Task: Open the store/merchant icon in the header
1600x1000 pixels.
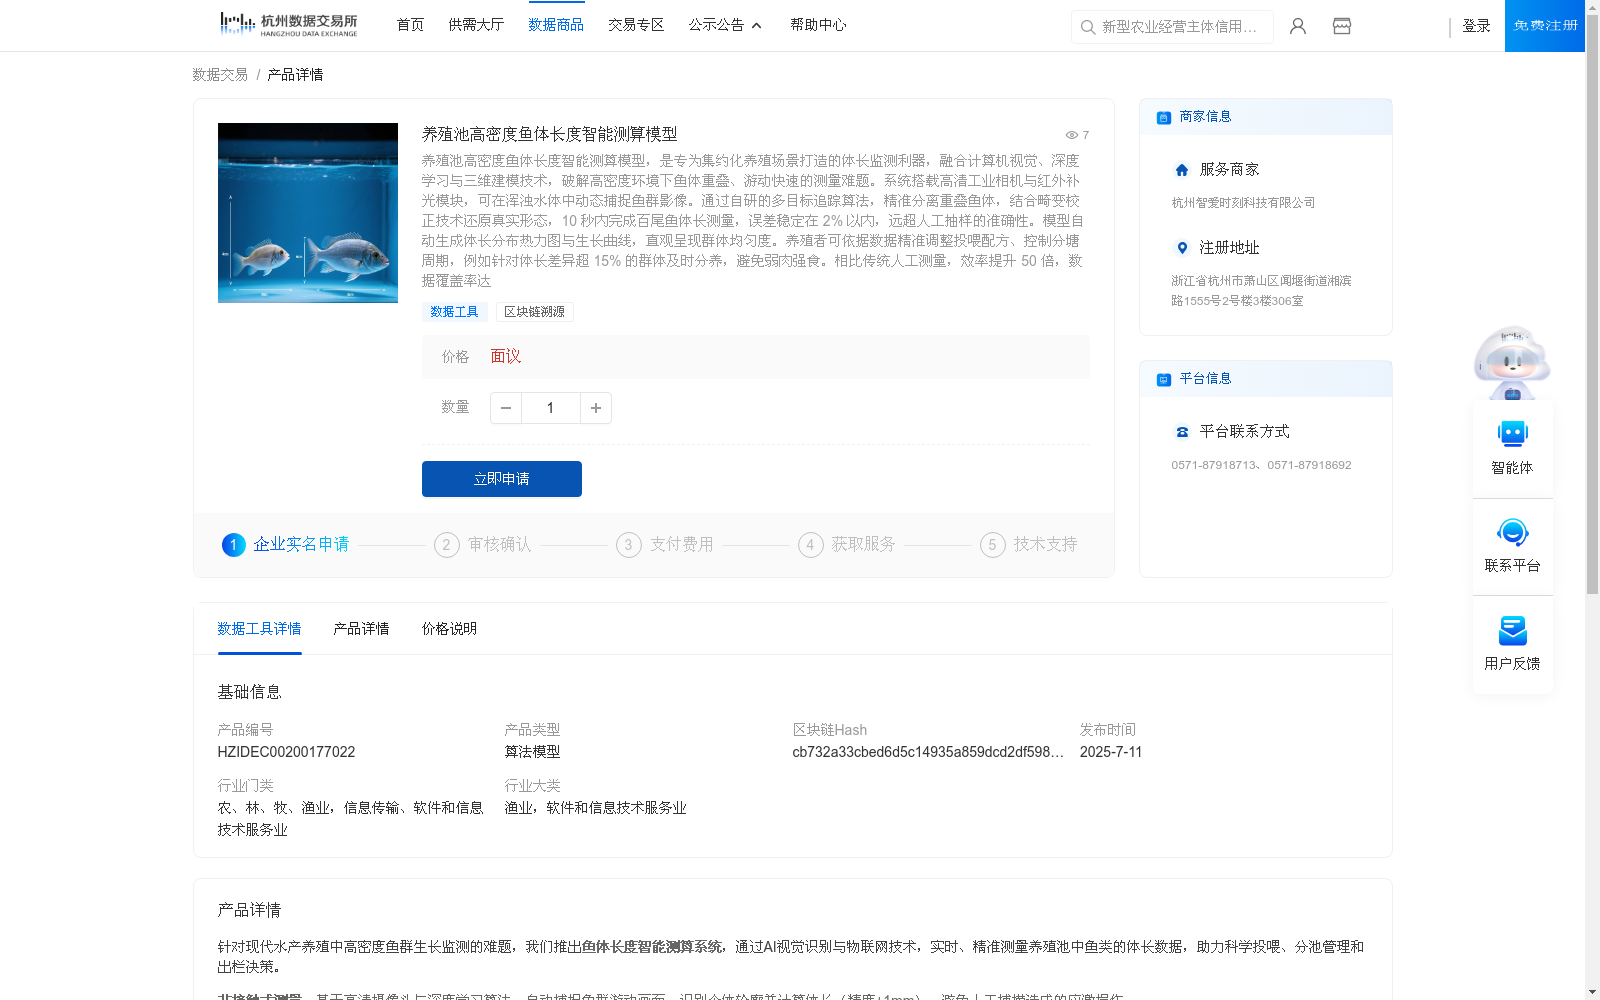Action: pos(1342,26)
